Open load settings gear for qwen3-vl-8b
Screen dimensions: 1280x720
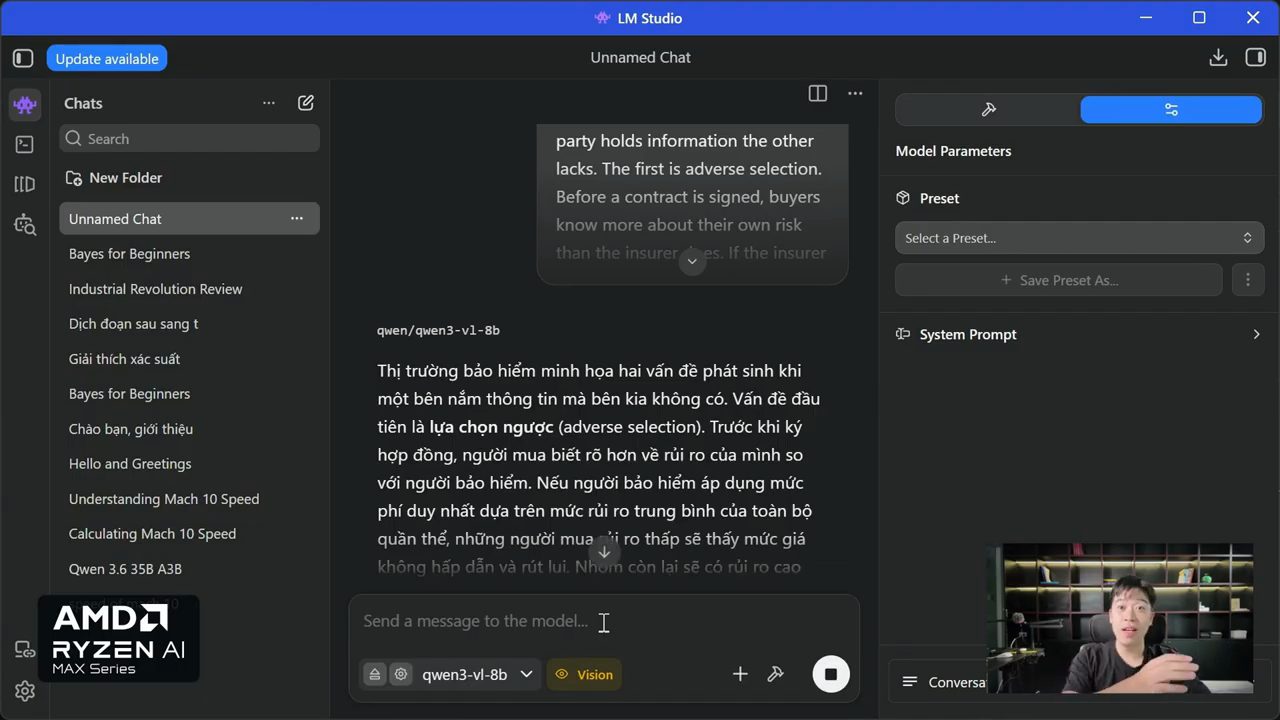click(401, 674)
